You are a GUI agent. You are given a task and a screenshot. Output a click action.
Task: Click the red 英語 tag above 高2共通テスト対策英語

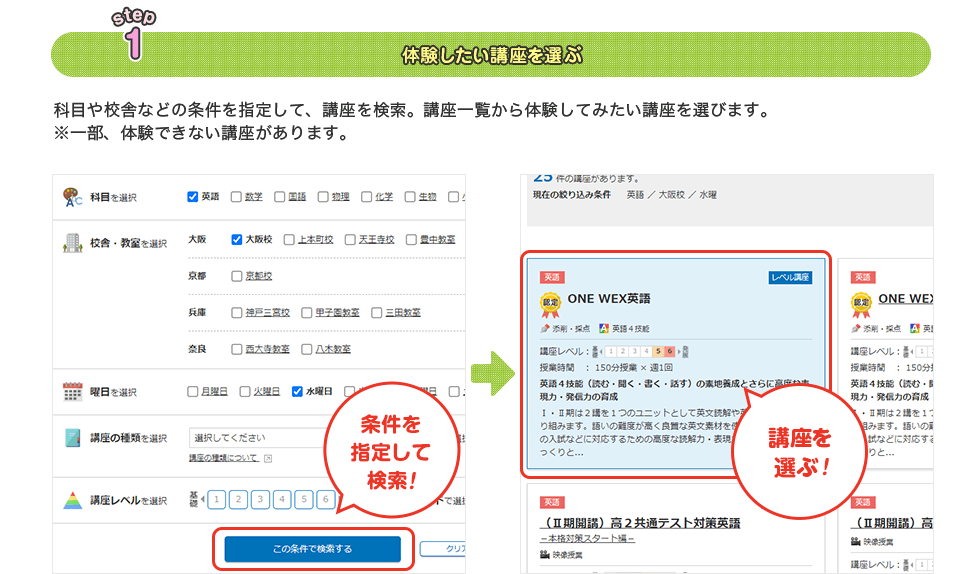pos(552,502)
